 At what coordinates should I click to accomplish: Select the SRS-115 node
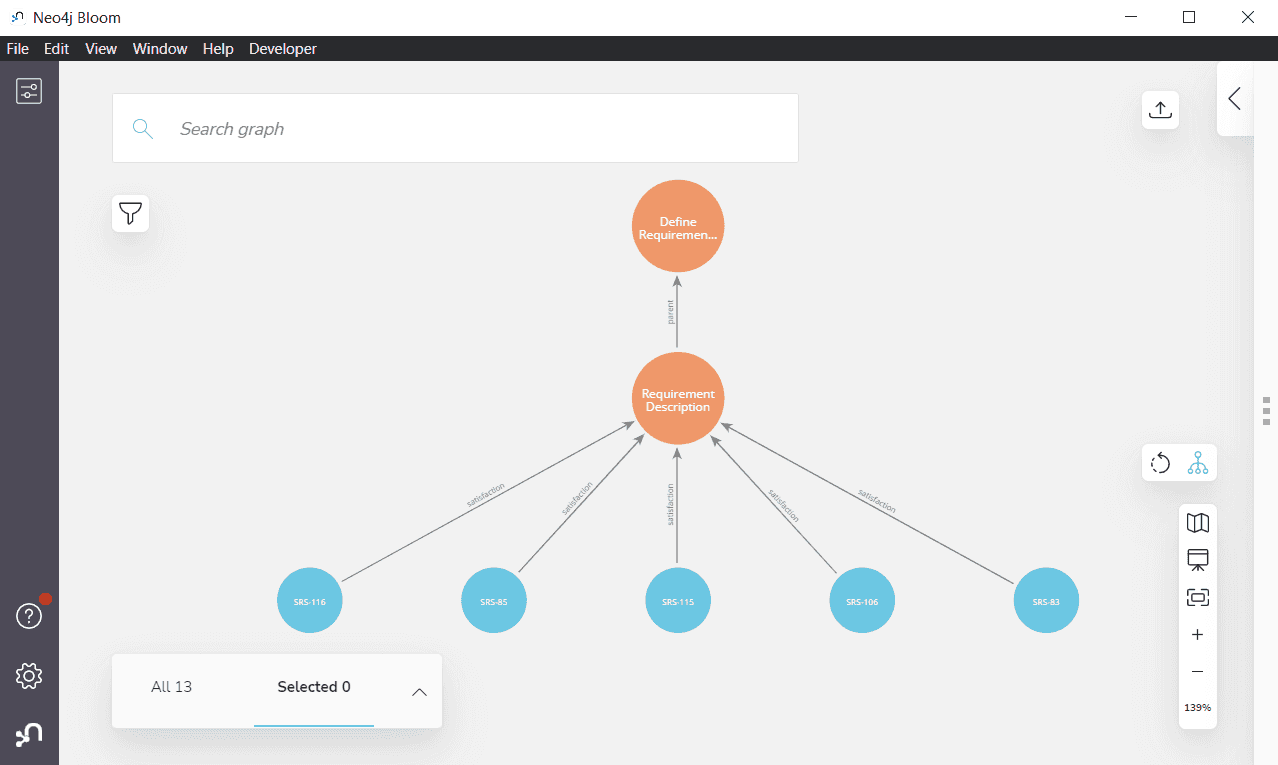point(678,601)
